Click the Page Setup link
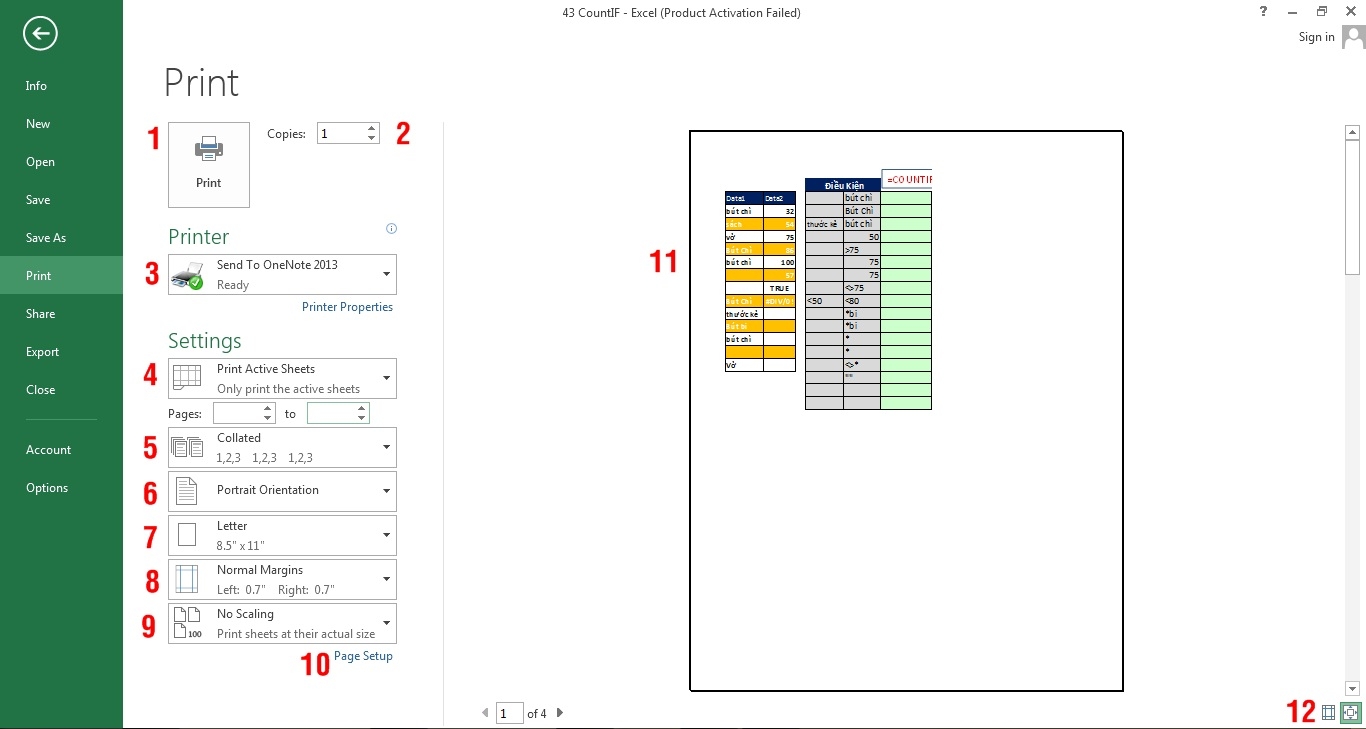The width and height of the screenshot is (1366, 729). pyautogui.click(x=363, y=656)
